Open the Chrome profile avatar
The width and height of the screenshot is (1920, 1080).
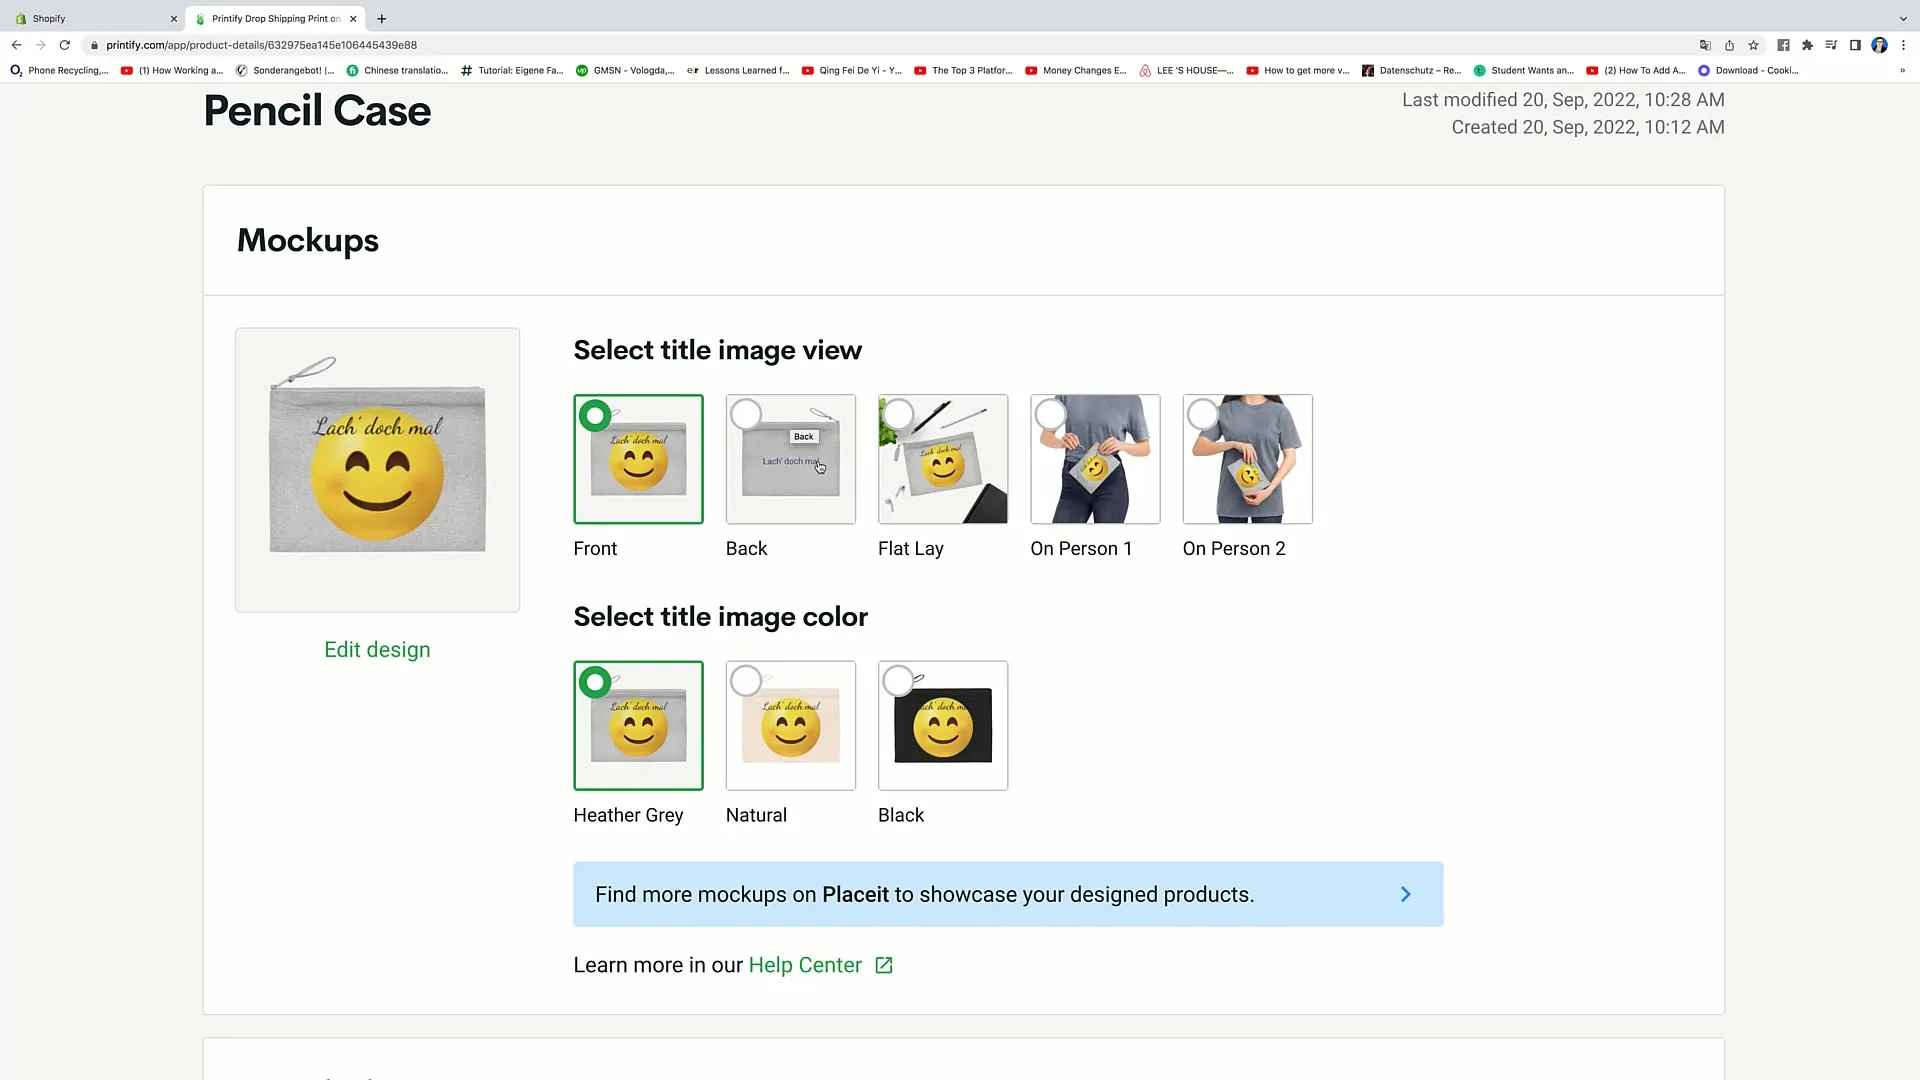pos(1879,45)
